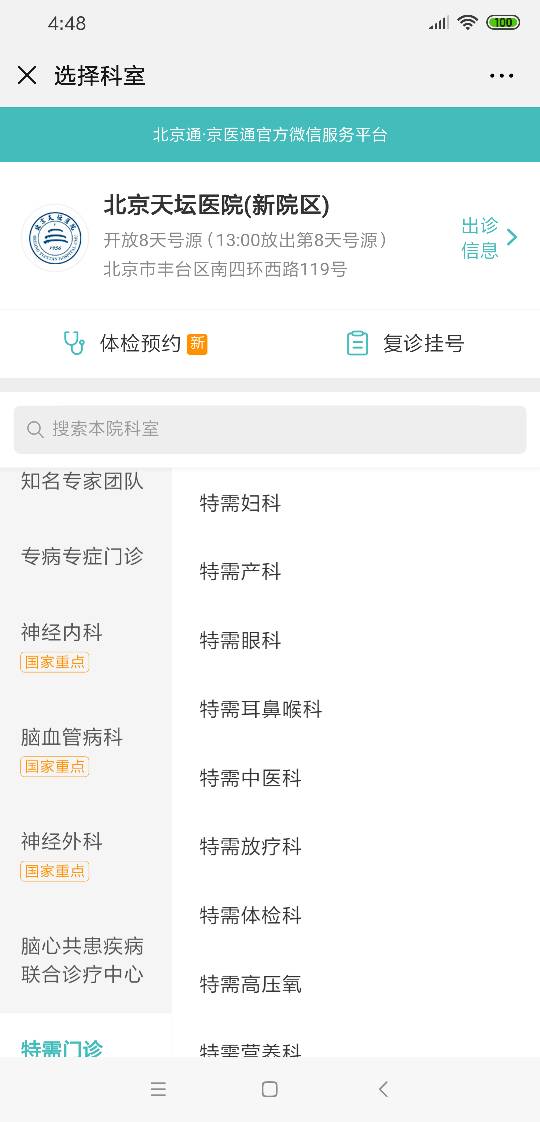
Task: Tap the hospital logo thumbnail
Action: tap(55, 238)
